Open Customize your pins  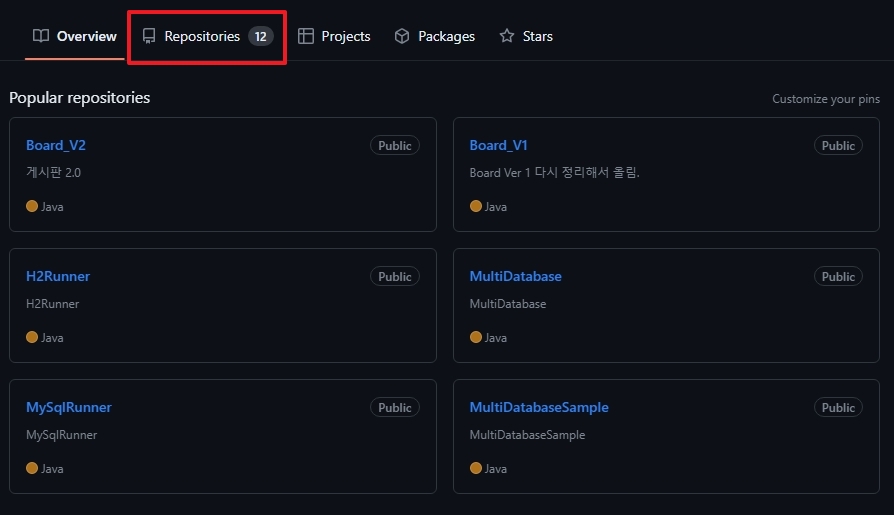[826, 99]
